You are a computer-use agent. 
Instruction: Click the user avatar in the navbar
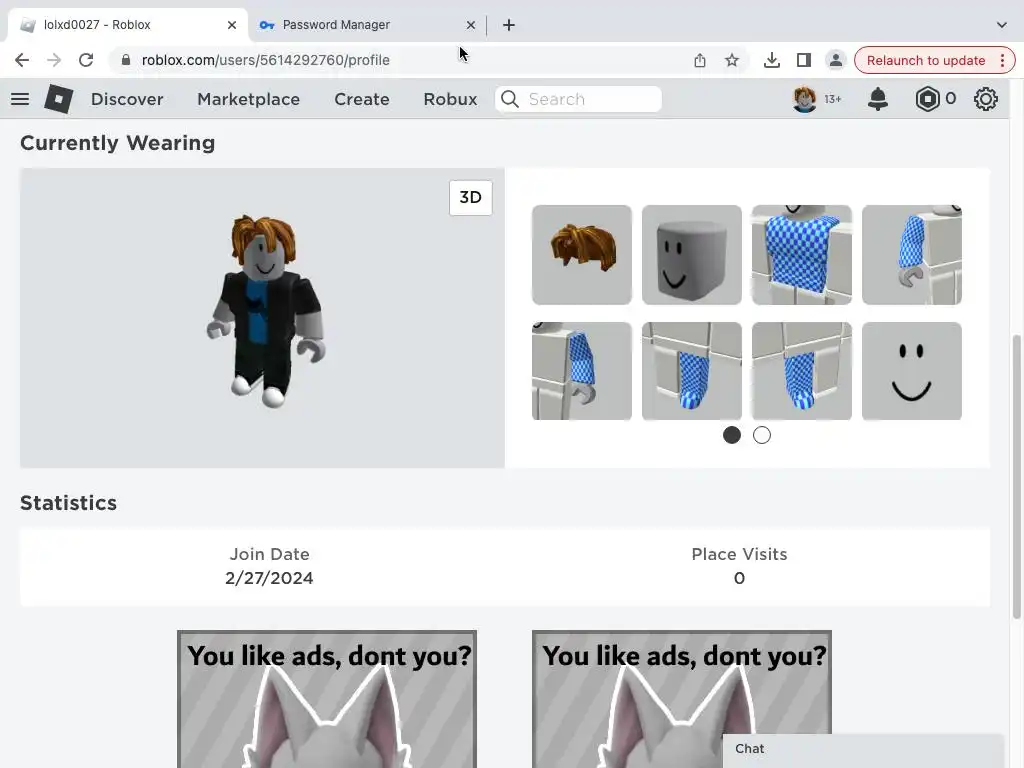coord(805,99)
